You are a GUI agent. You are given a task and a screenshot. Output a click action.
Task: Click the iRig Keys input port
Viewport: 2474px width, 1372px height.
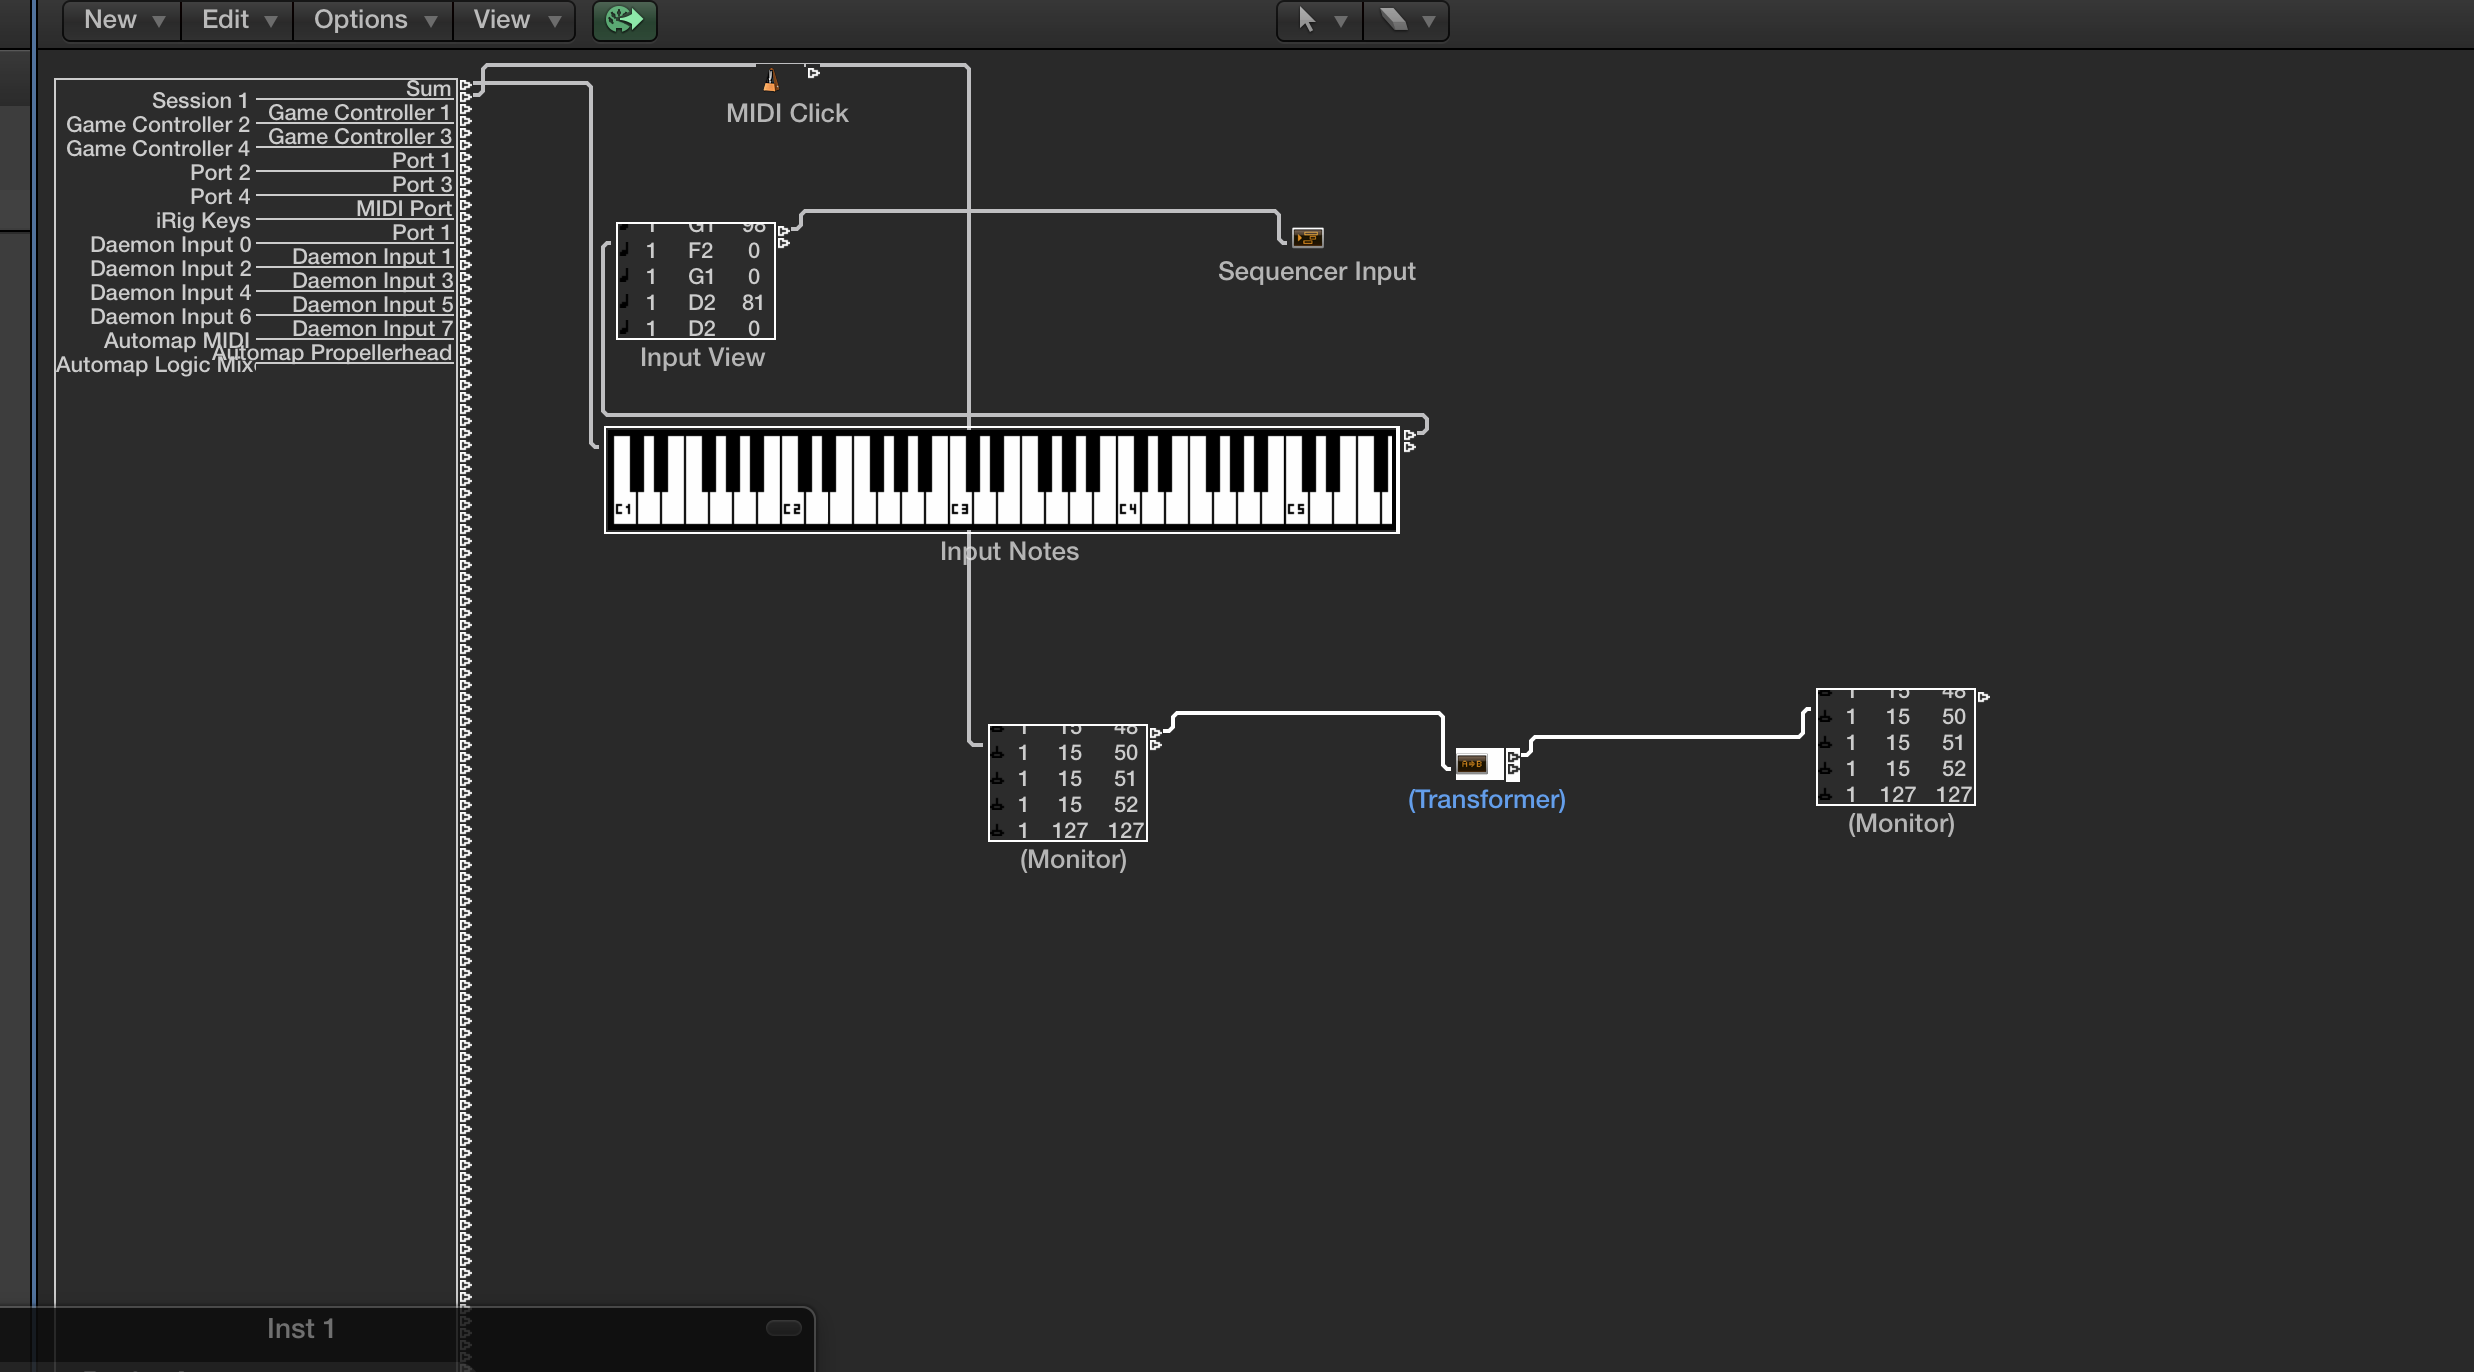pos(203,221)
